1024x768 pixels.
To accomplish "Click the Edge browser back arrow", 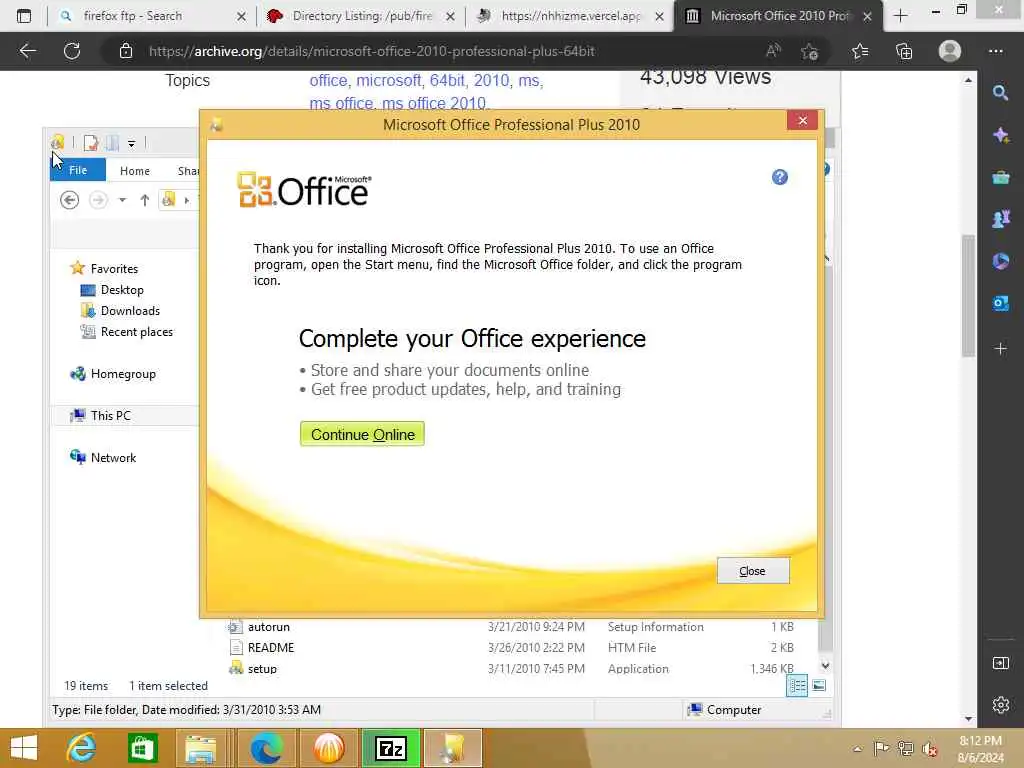I will (27, 51).
